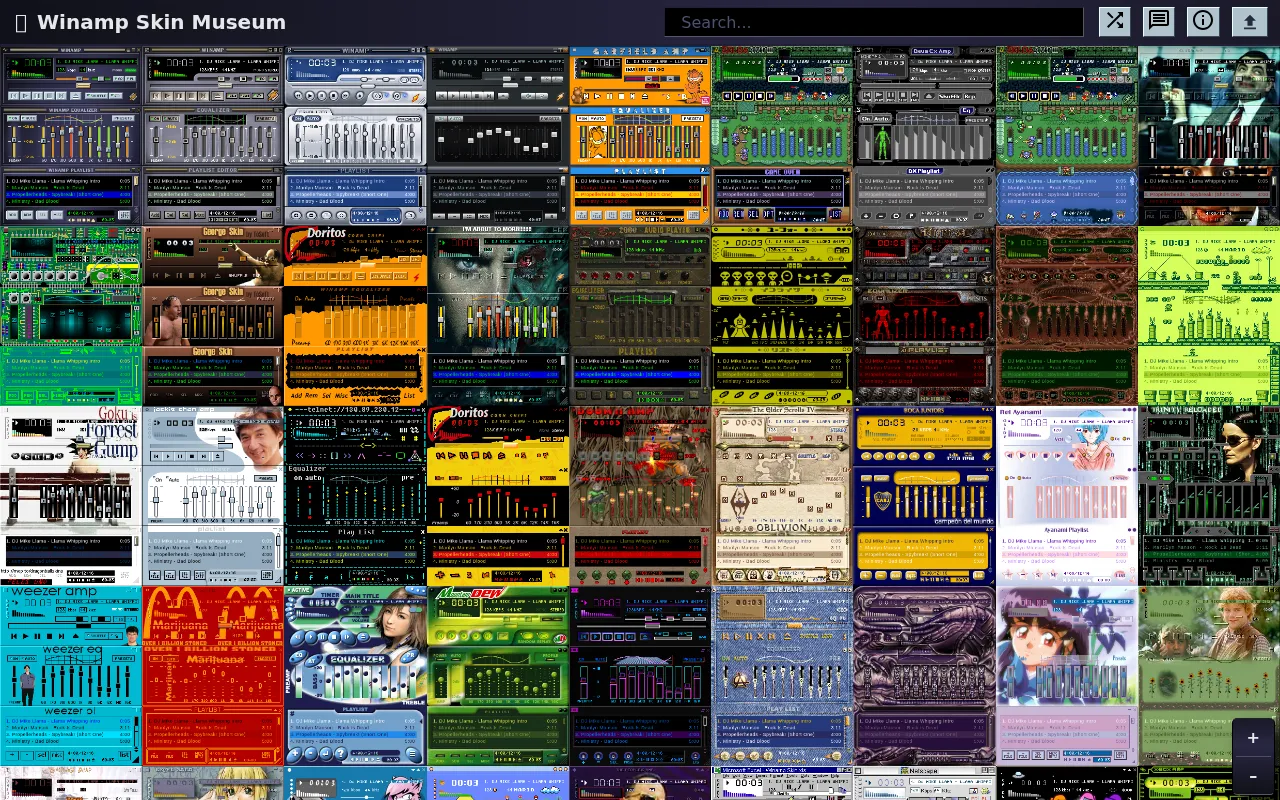Viewport: 1280px width, 800px height.
Task: Open the classic dark Winamp skin at top left
Action: [71, 135]
